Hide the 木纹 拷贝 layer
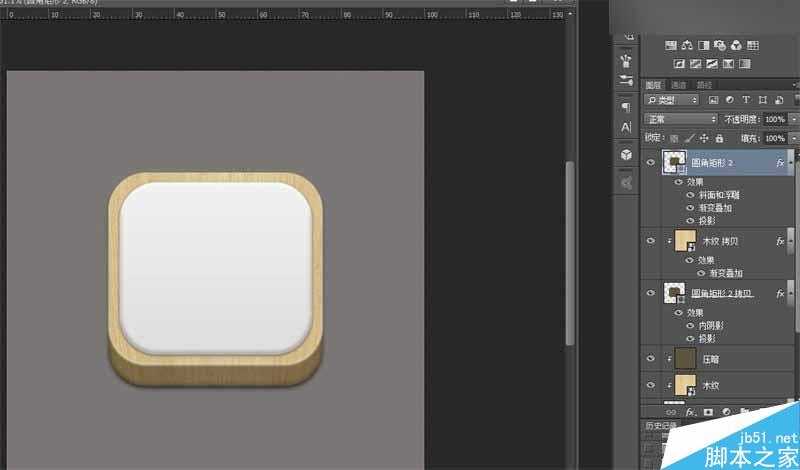 tap(651, 241)
